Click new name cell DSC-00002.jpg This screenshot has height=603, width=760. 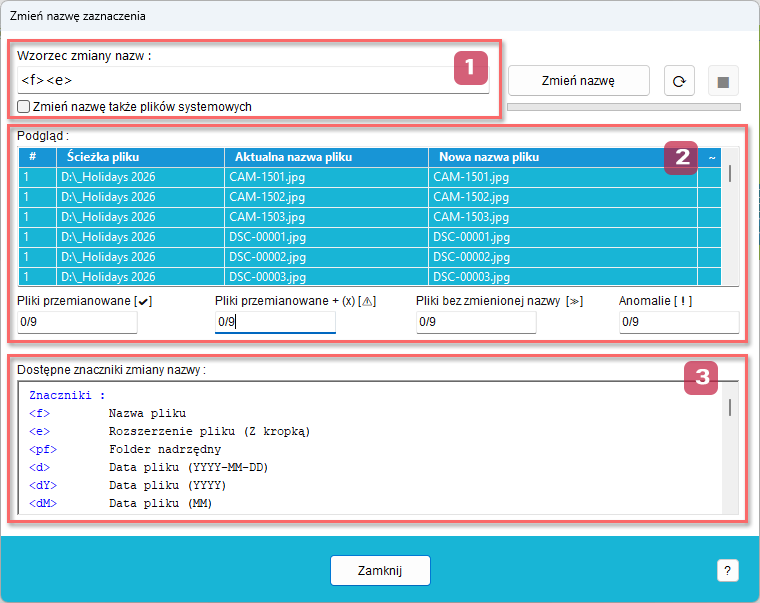click(x=563, y=257)
